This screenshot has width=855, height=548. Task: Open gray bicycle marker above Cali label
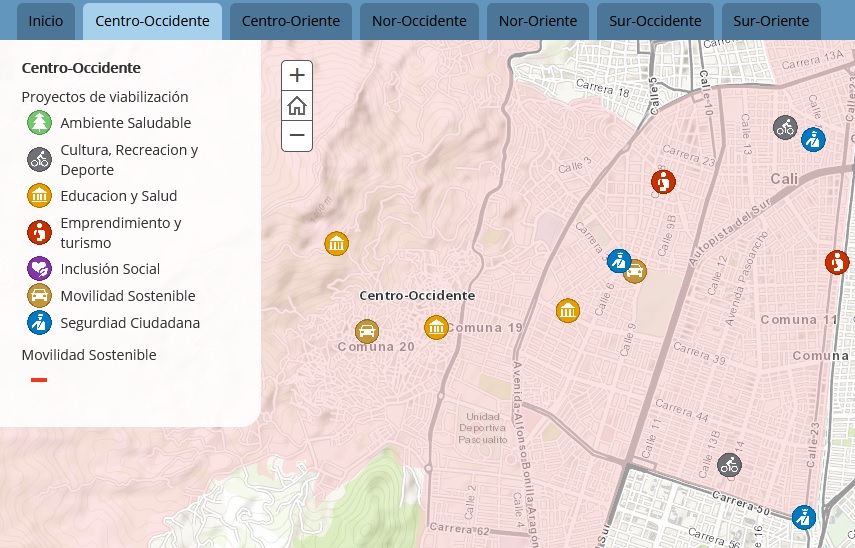[x=785, y=128]
